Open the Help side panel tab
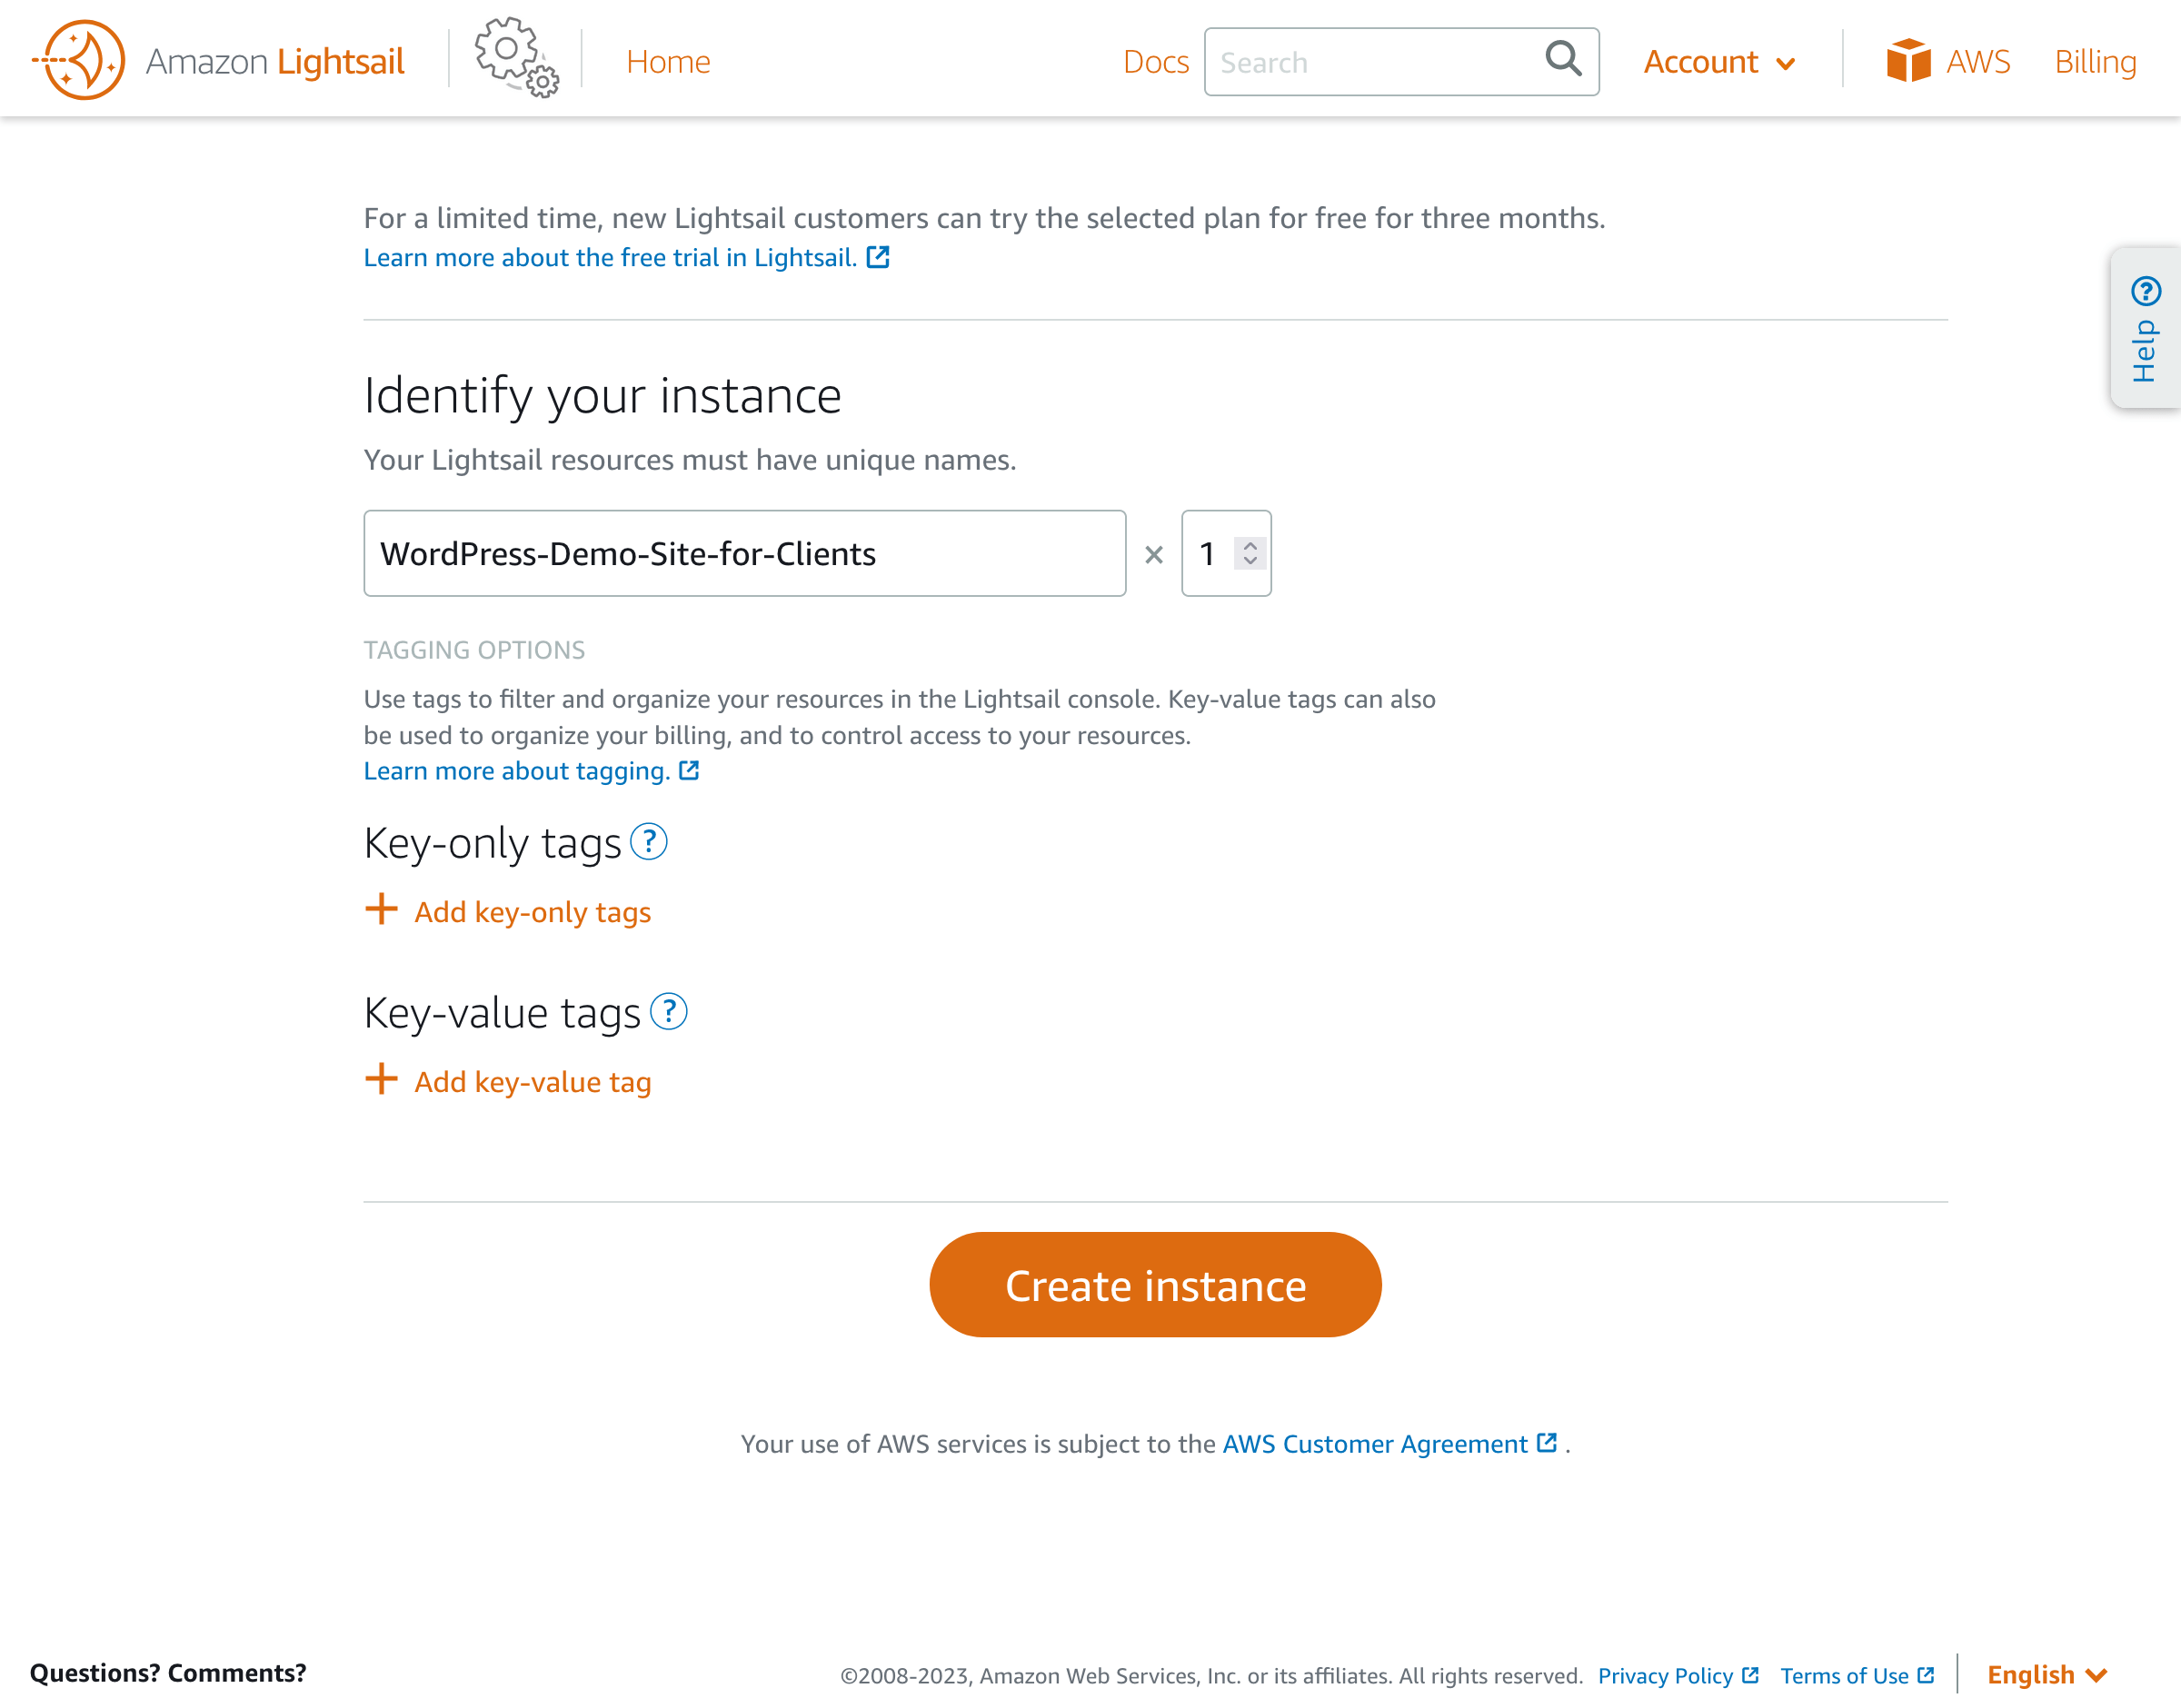 pyautogui.click(x=2145, y=328)
